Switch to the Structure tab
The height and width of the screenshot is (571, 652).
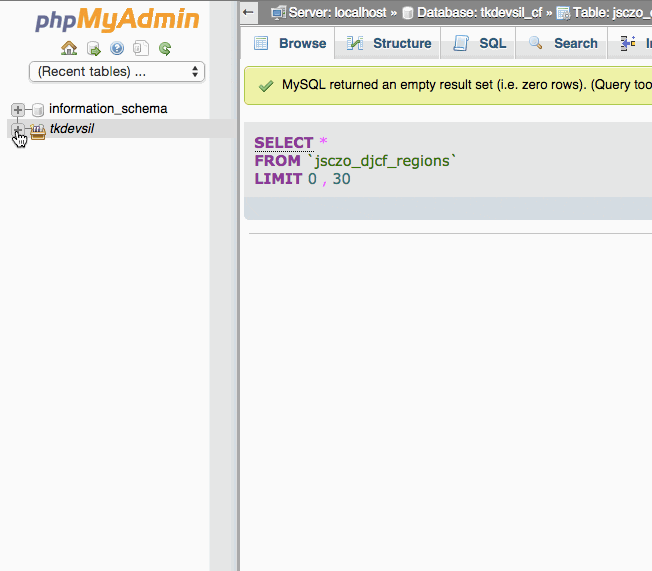click(x=389, y=43)
